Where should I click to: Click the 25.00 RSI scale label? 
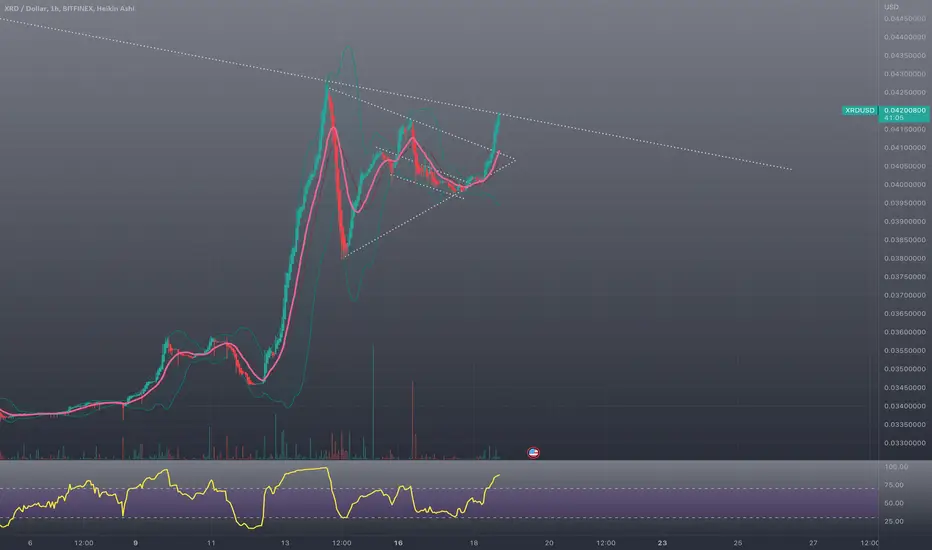coord(894,522)
